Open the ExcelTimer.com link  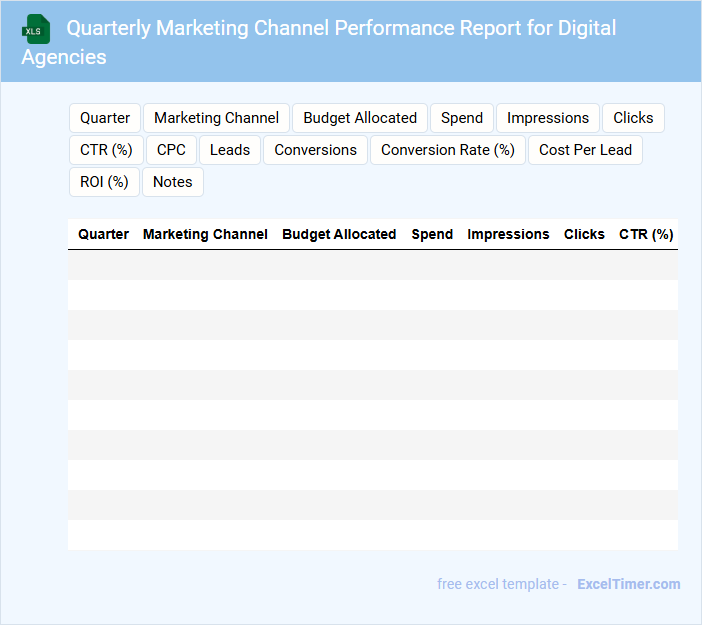628,584
